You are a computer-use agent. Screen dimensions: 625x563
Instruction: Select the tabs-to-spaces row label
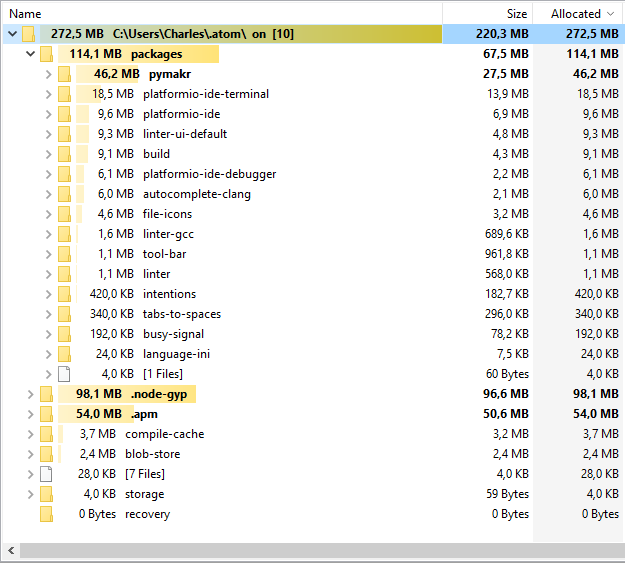(x=182, y=314)
